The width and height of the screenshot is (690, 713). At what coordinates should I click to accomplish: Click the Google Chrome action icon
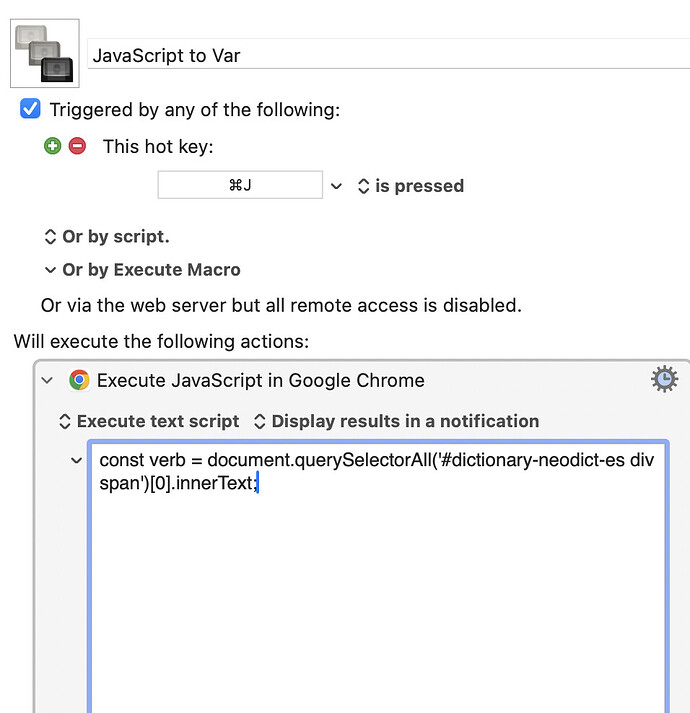point(79,380)
